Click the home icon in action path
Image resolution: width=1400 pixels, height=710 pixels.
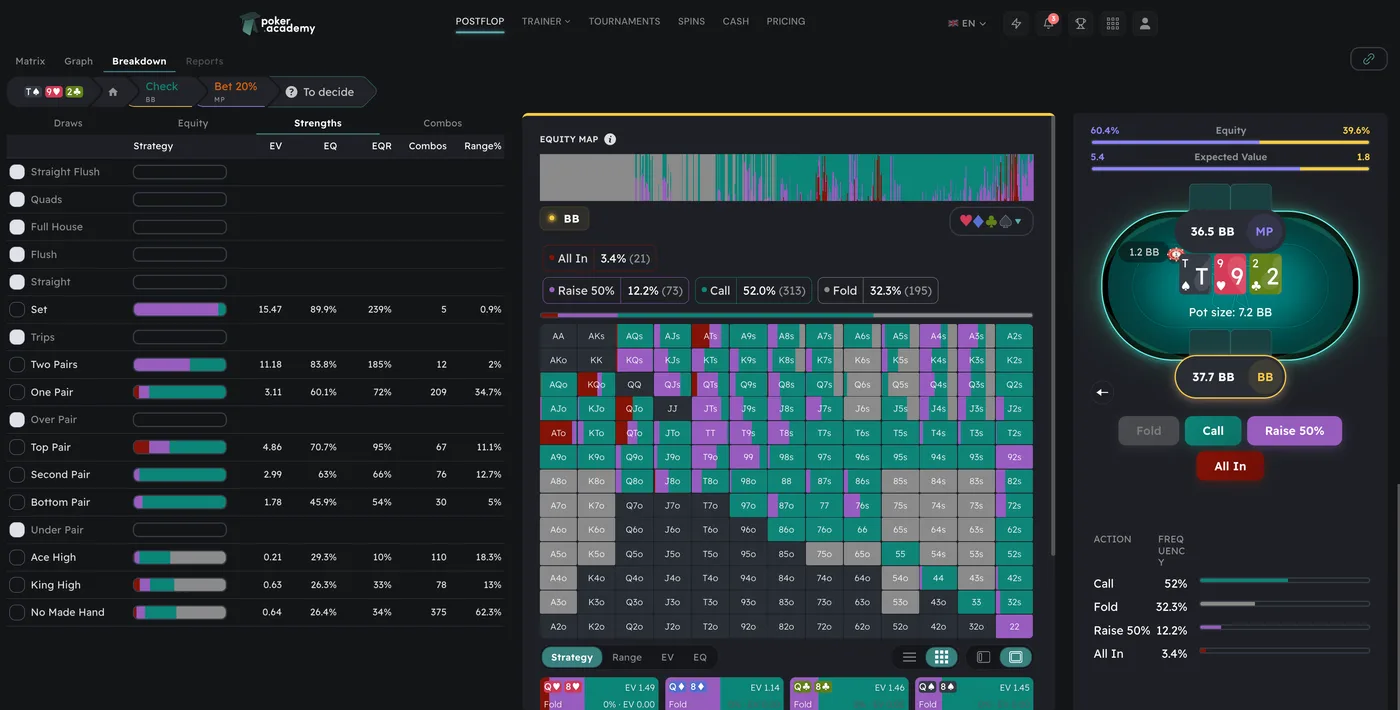point(113,92)
